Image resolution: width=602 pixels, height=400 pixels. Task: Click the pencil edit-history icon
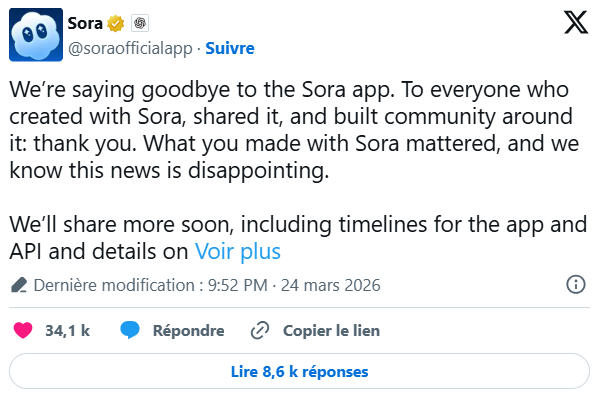(19, 285)
